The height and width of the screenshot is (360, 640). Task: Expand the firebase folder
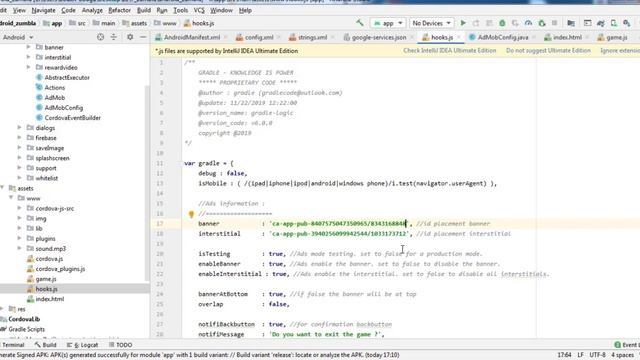tap(19, 138)
